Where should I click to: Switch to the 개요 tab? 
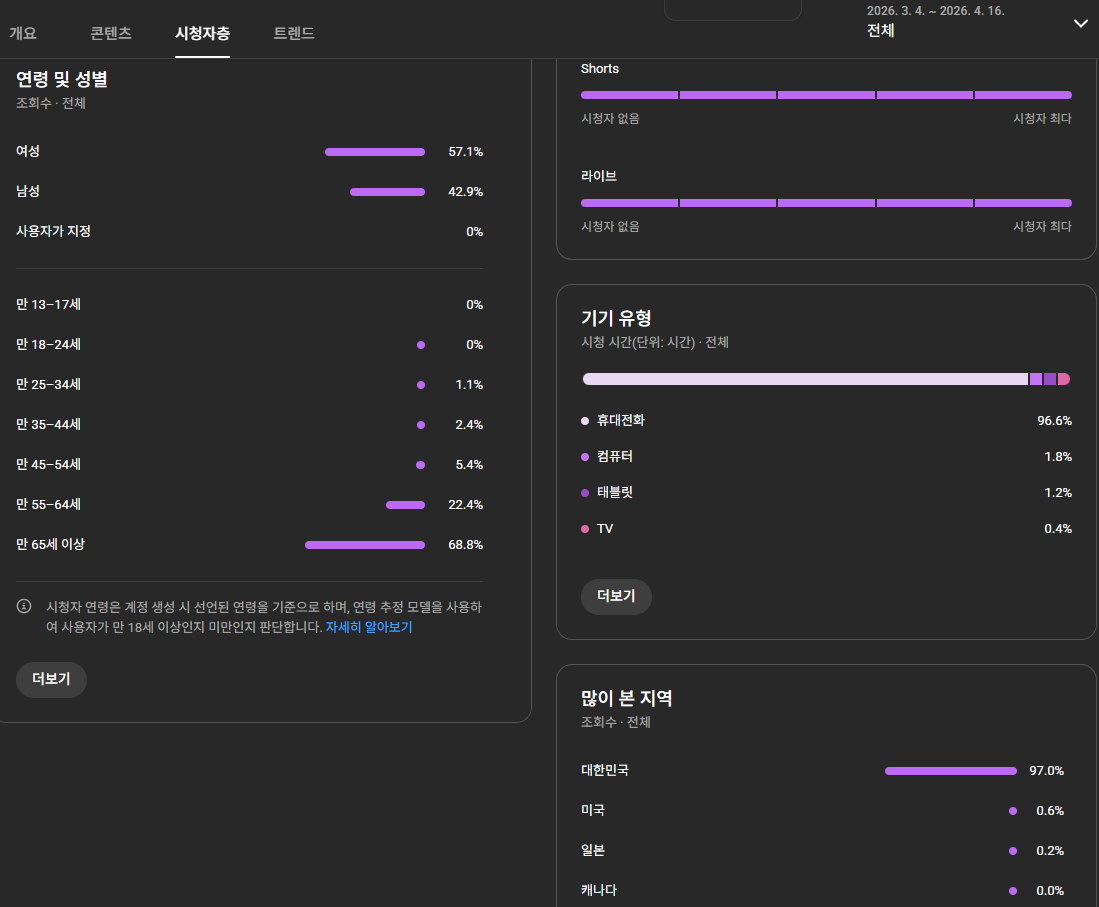[x=23, y=33]
